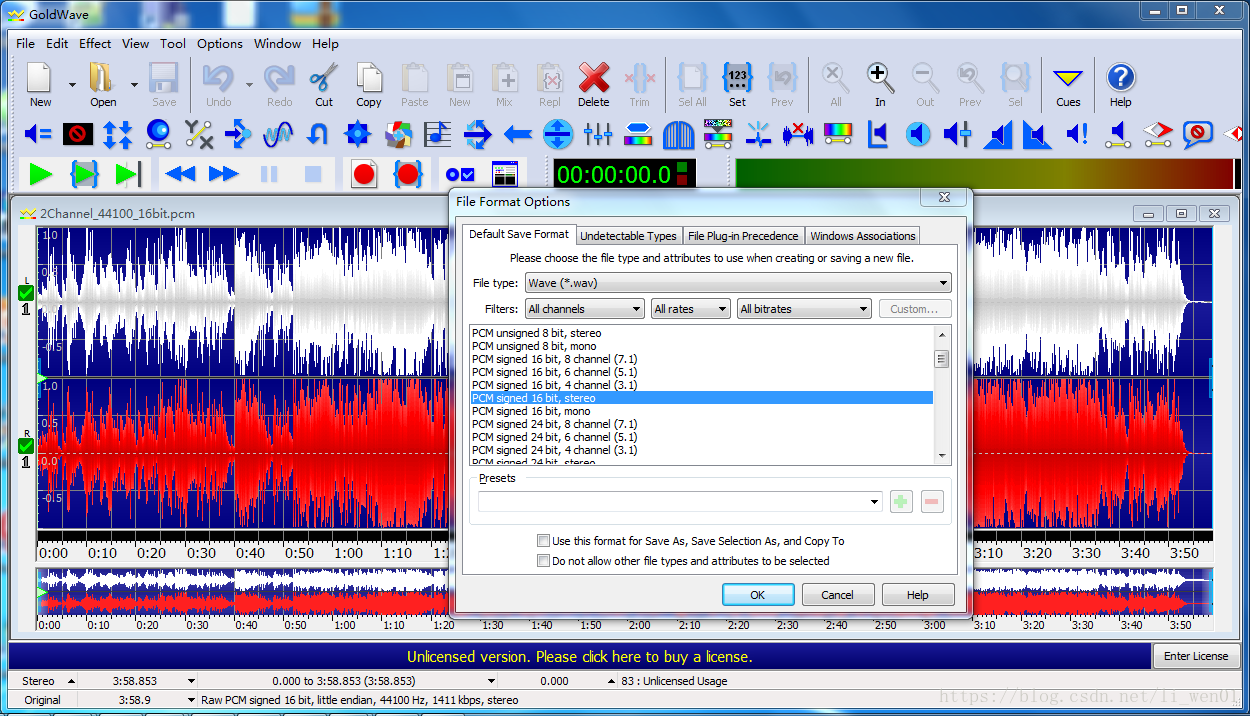The image size is (1250, 716).
Task: Switch to the Undetectable Types tab
Action: pos(628,236)
